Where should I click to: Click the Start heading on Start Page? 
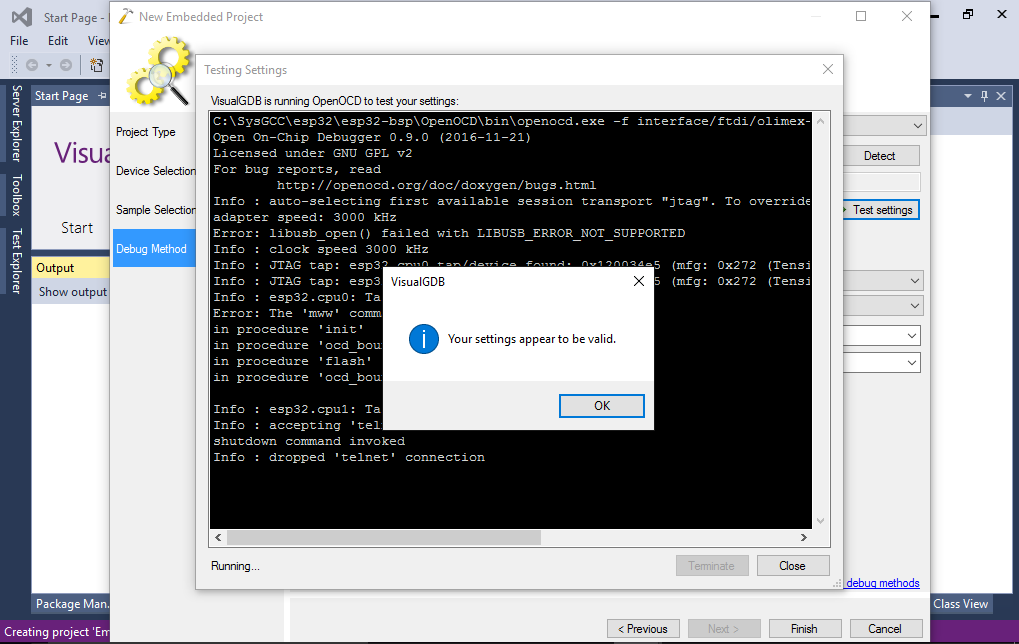[x=77, y=227]
